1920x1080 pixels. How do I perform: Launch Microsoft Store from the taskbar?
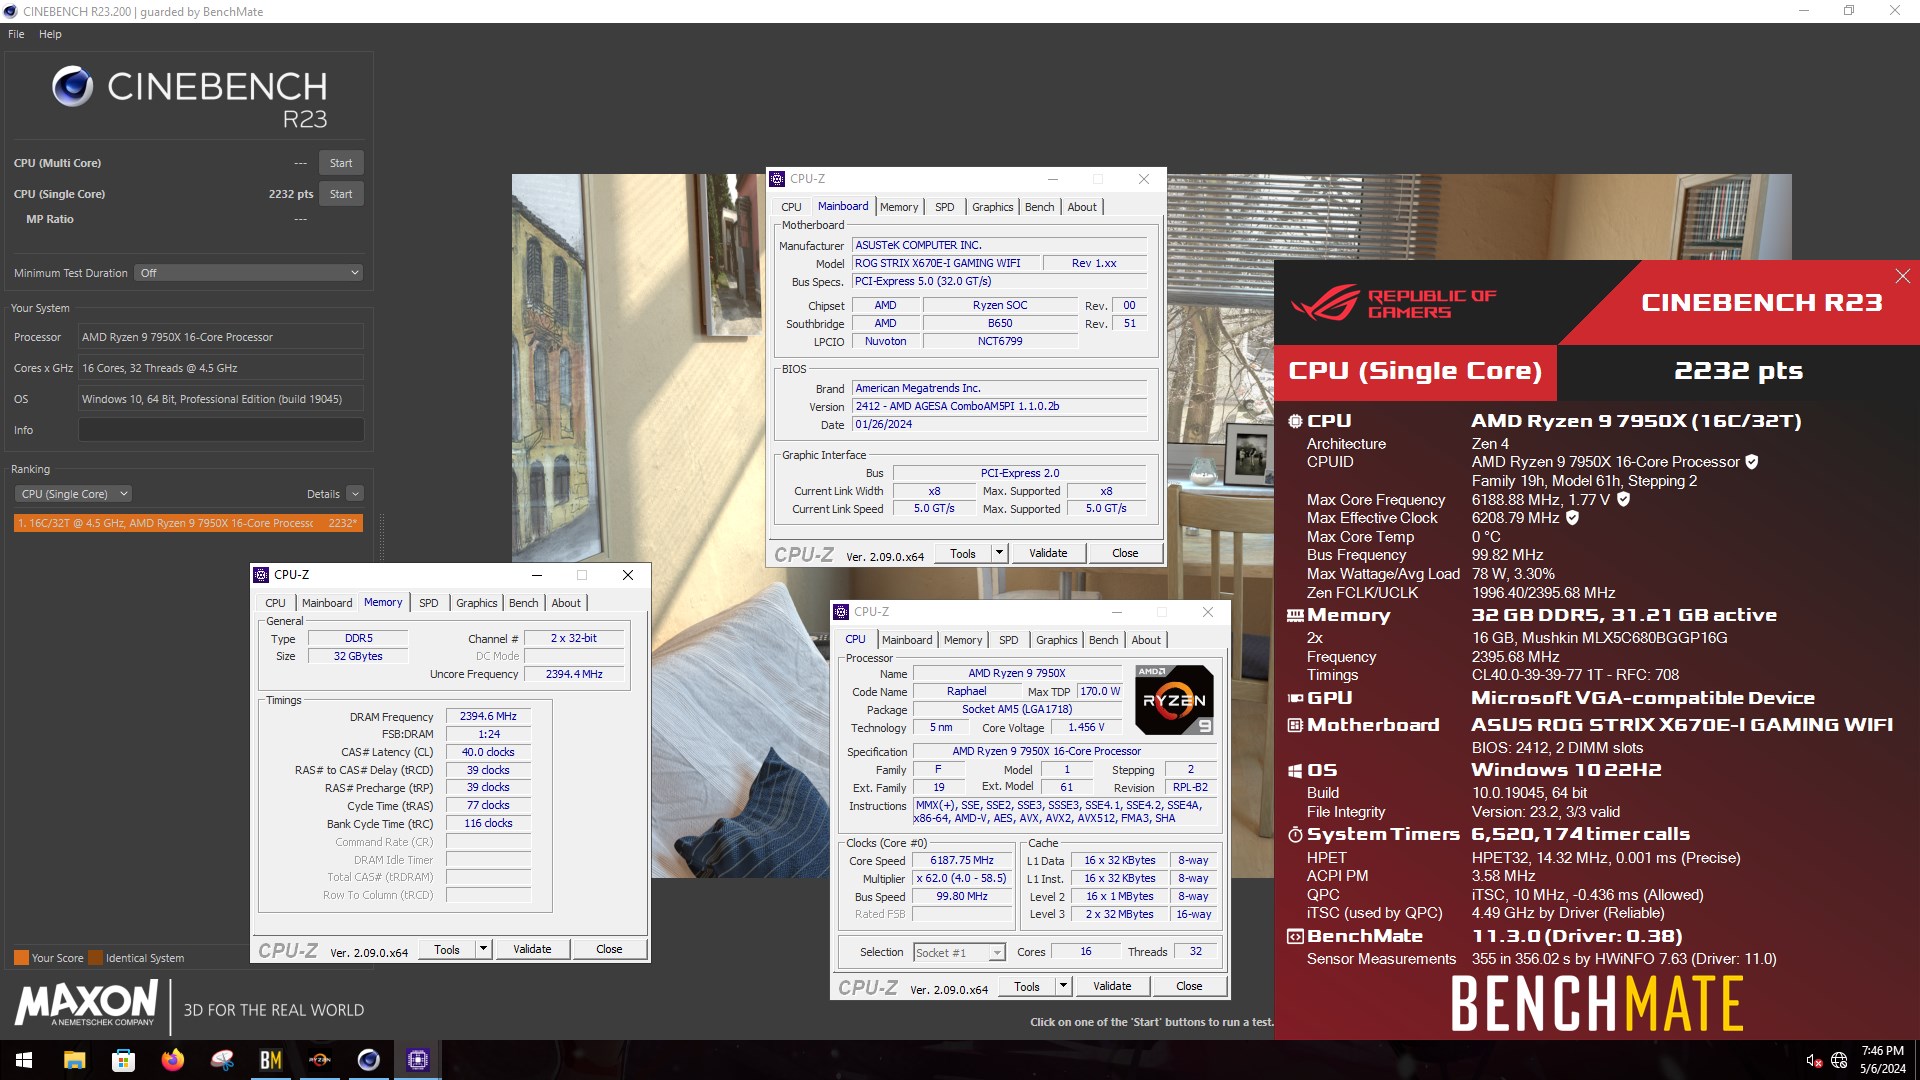point(123,1060)
